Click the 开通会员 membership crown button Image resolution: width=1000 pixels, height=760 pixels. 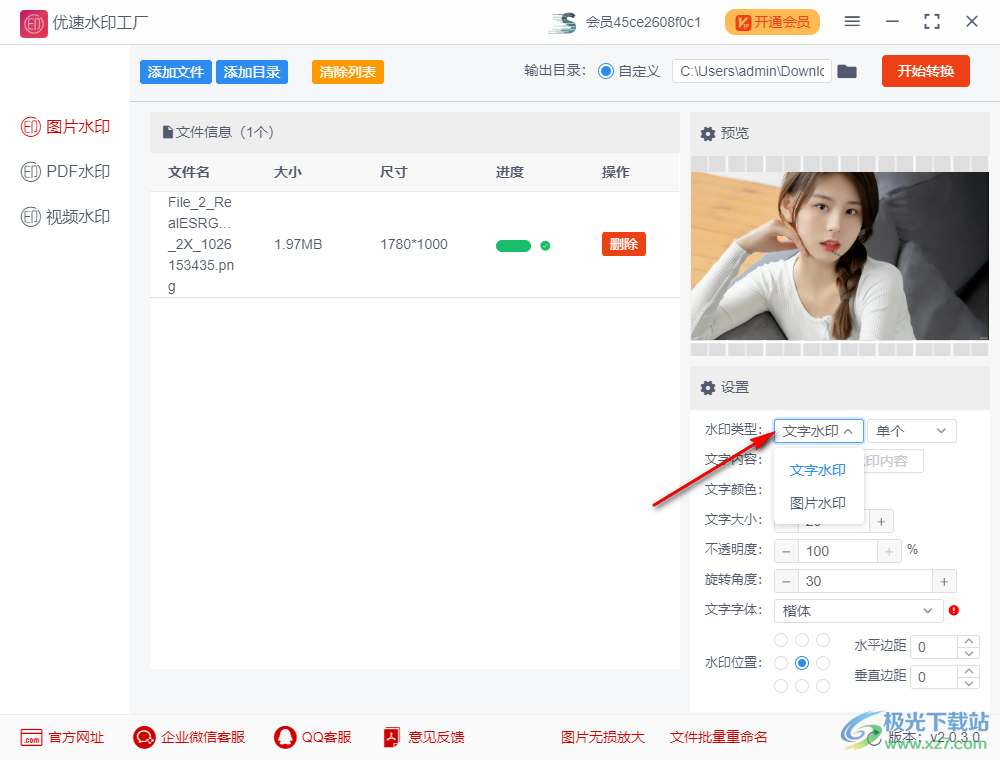(x=772, y=22)
